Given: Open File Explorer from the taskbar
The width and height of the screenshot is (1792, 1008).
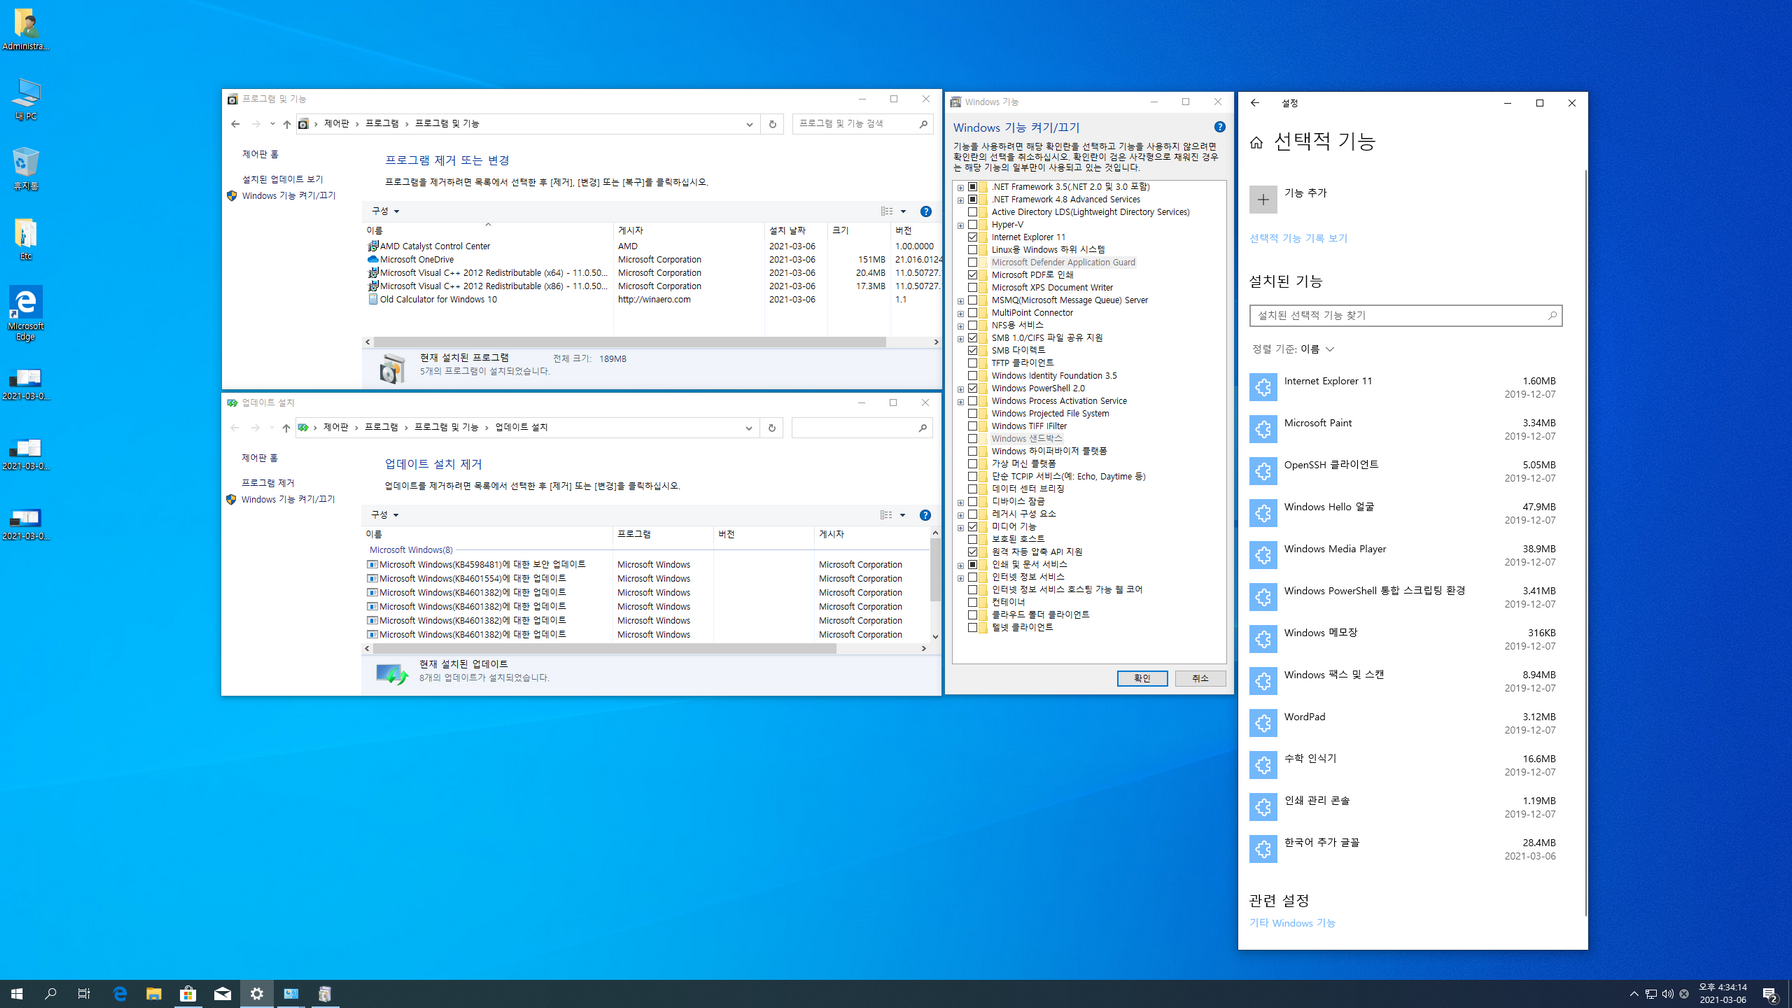Looking at the screenshot, I should pos(154,994).
